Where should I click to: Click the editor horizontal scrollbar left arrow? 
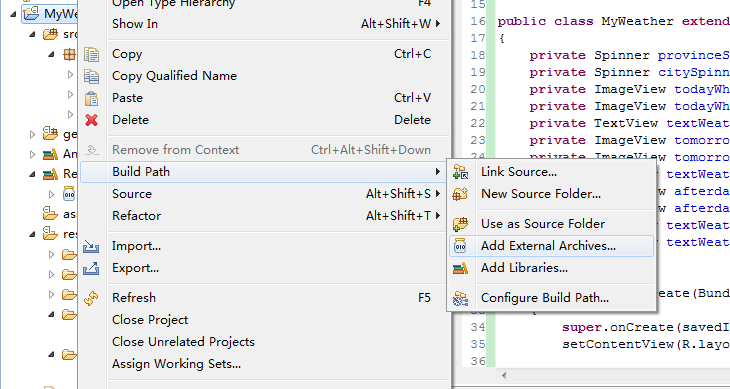(x=504, y=375)
